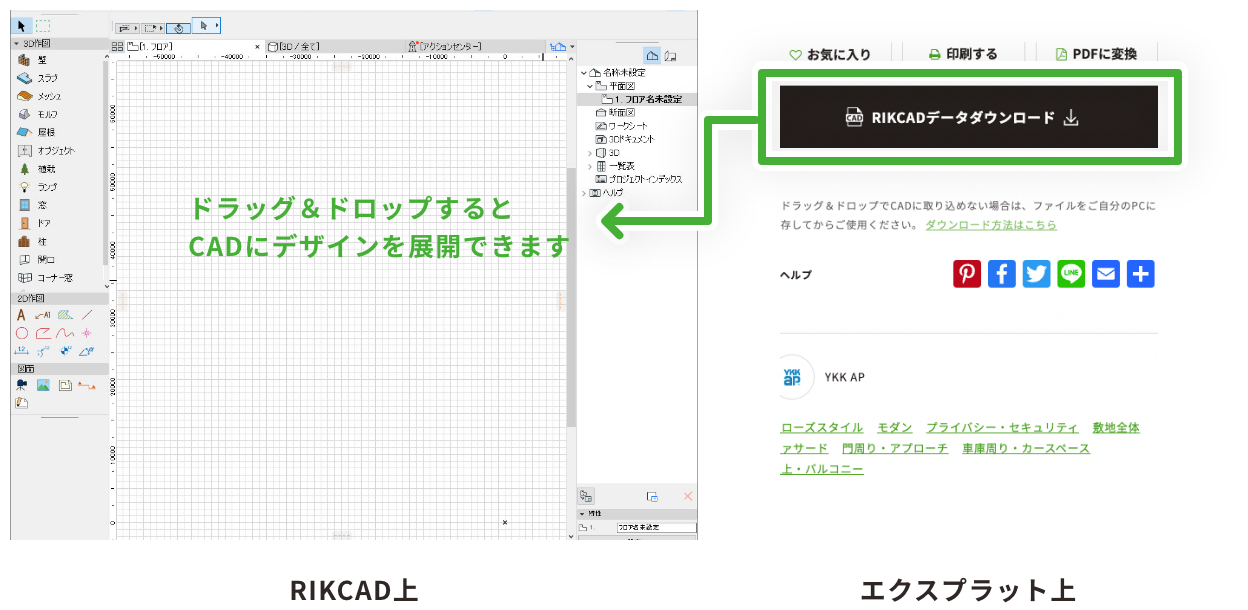1248x610 pixels.
Task: Expand the 3D node in navigator tree
Action: [590, 153]
